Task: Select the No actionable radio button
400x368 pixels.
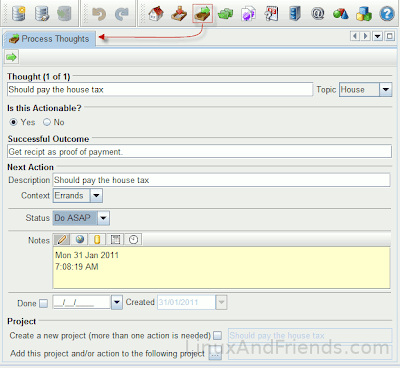Action: [47, 122]
